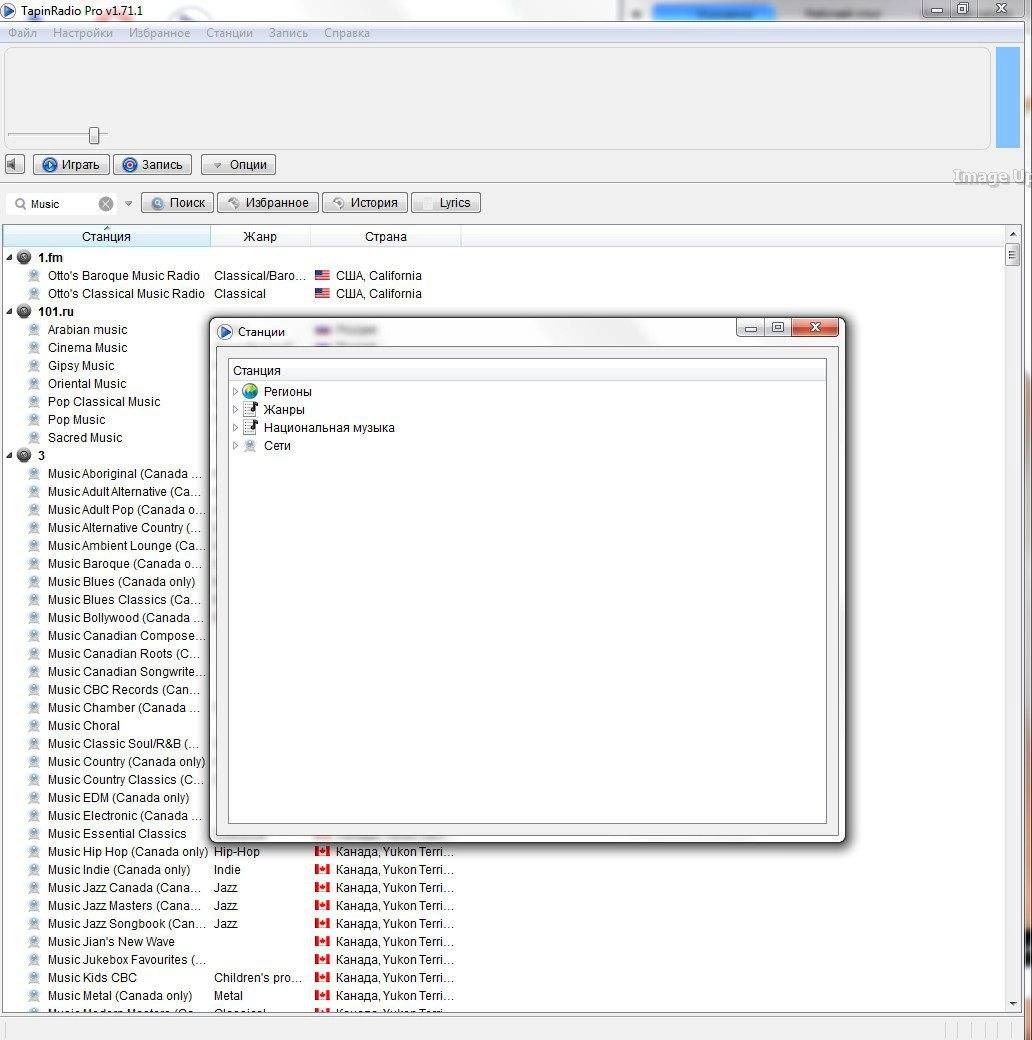
Task: Expand the Регионы tree node
Action: [235, 391]
